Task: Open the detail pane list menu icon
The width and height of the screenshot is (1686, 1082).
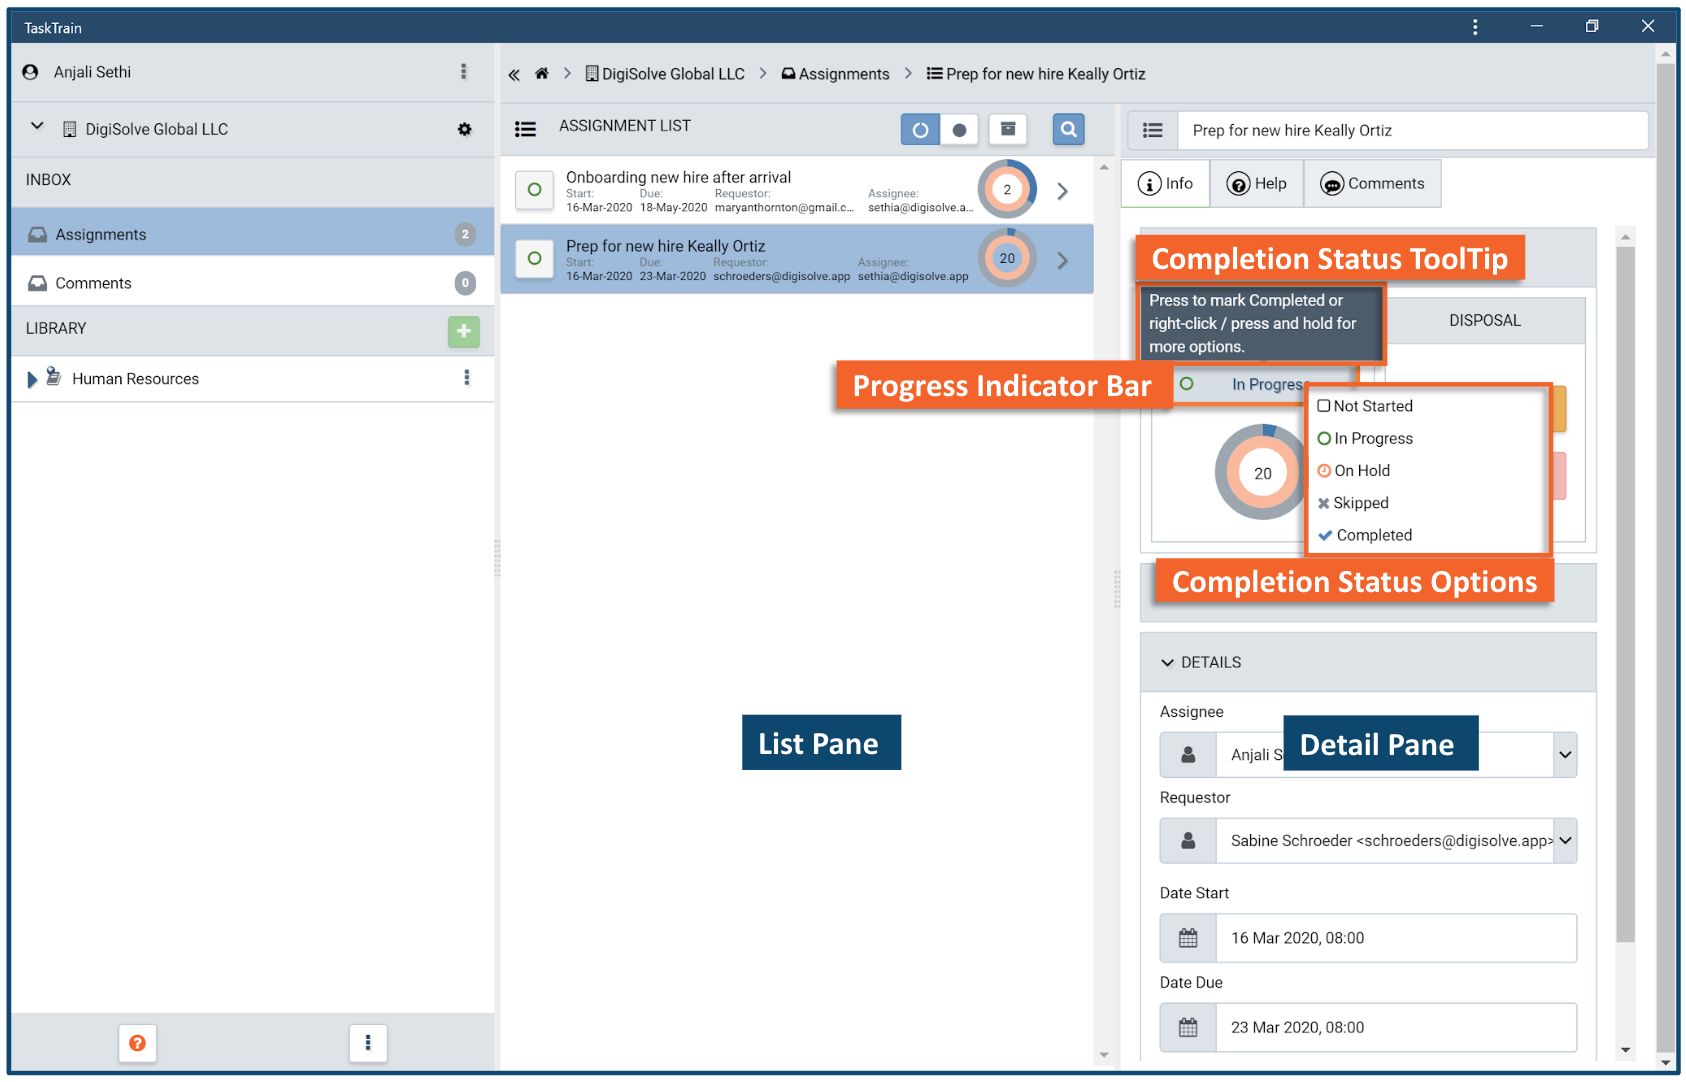Action: pos(1153,130)
